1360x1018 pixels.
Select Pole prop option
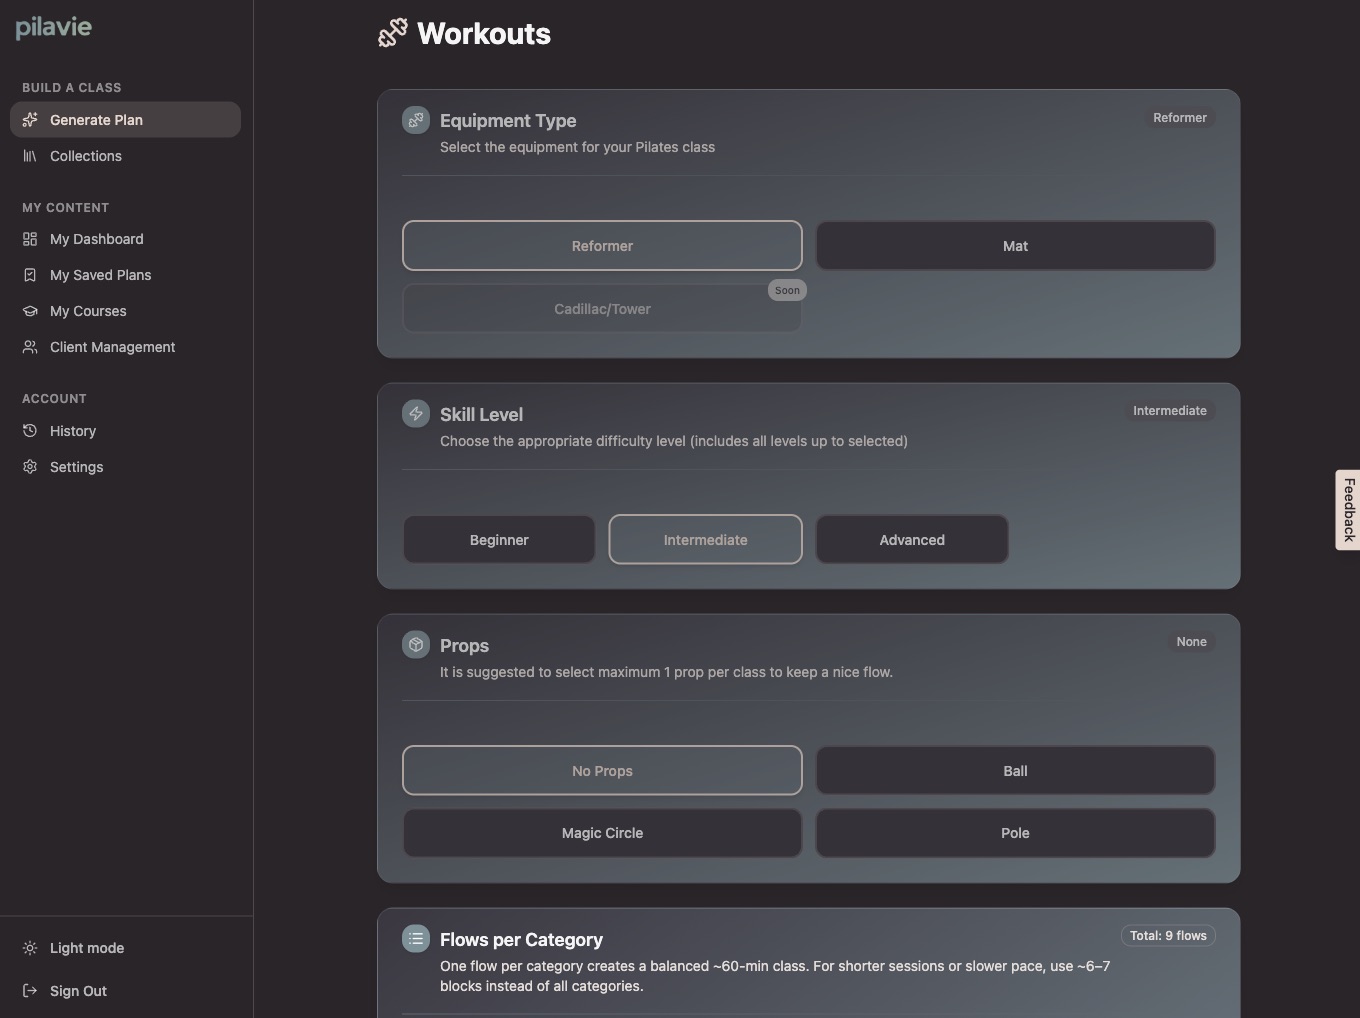(1015, 833)
